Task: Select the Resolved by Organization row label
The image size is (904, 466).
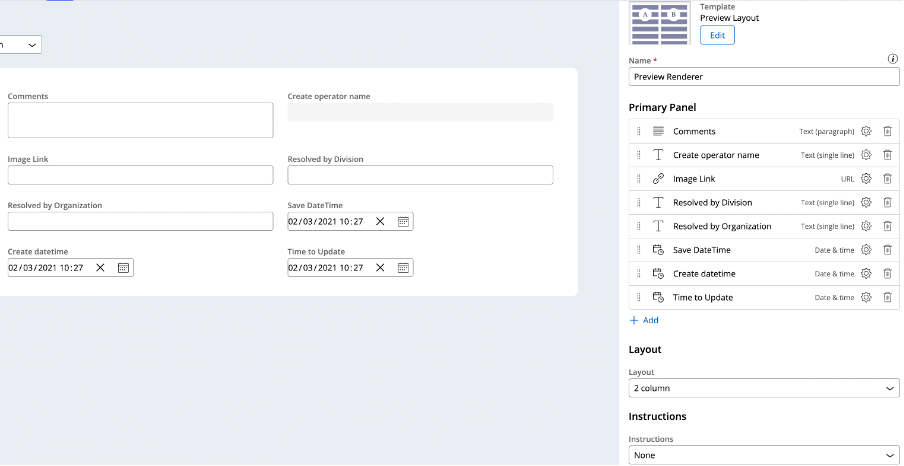Action: click(x=722, y=226)
